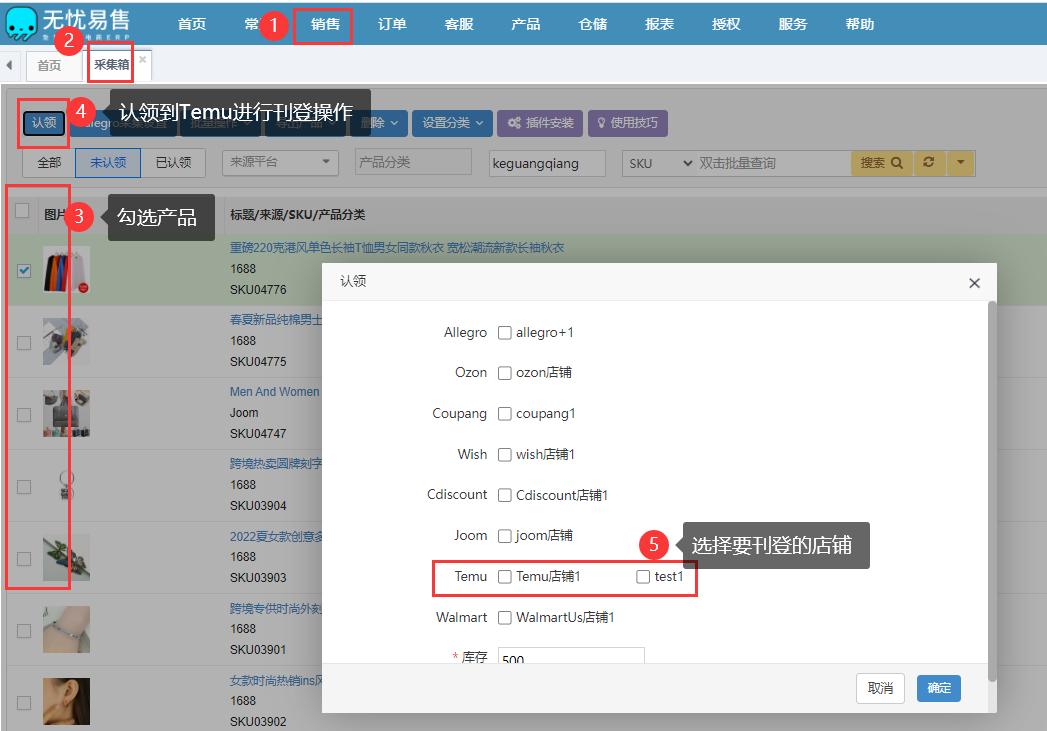
Task: Click the refresh icon beside the search button
Action: (929, 163)
